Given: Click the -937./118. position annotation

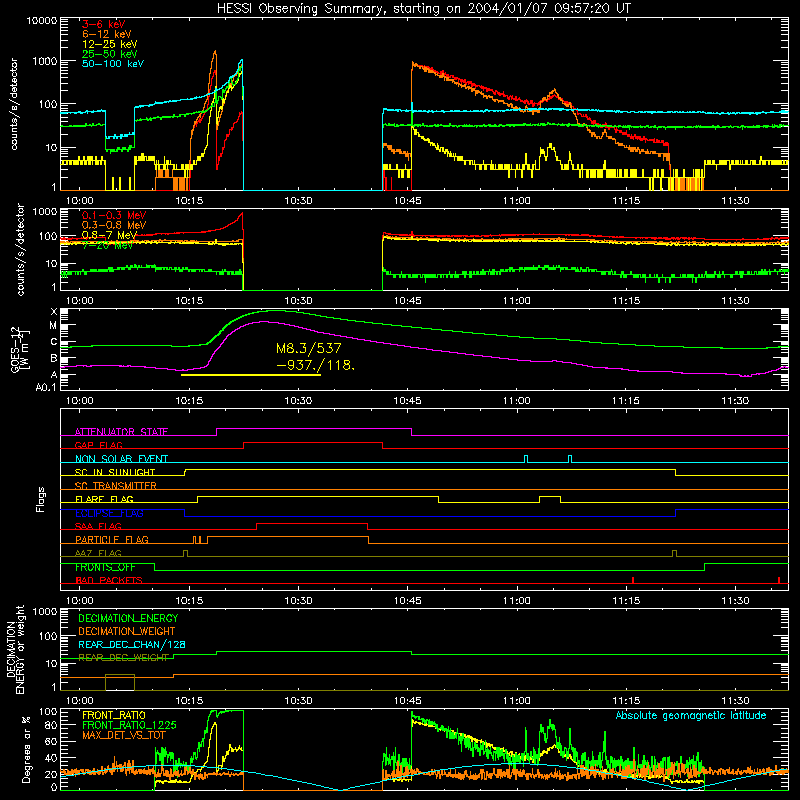Looking at the screenshot, I should (x=315, y=365).
